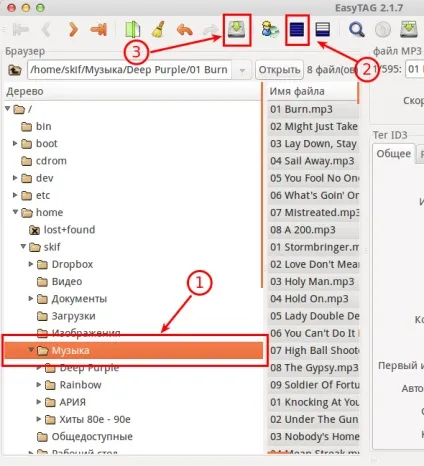Redo changes with the gray arrow
The image size is (424, 466).
tap(210, 31)
